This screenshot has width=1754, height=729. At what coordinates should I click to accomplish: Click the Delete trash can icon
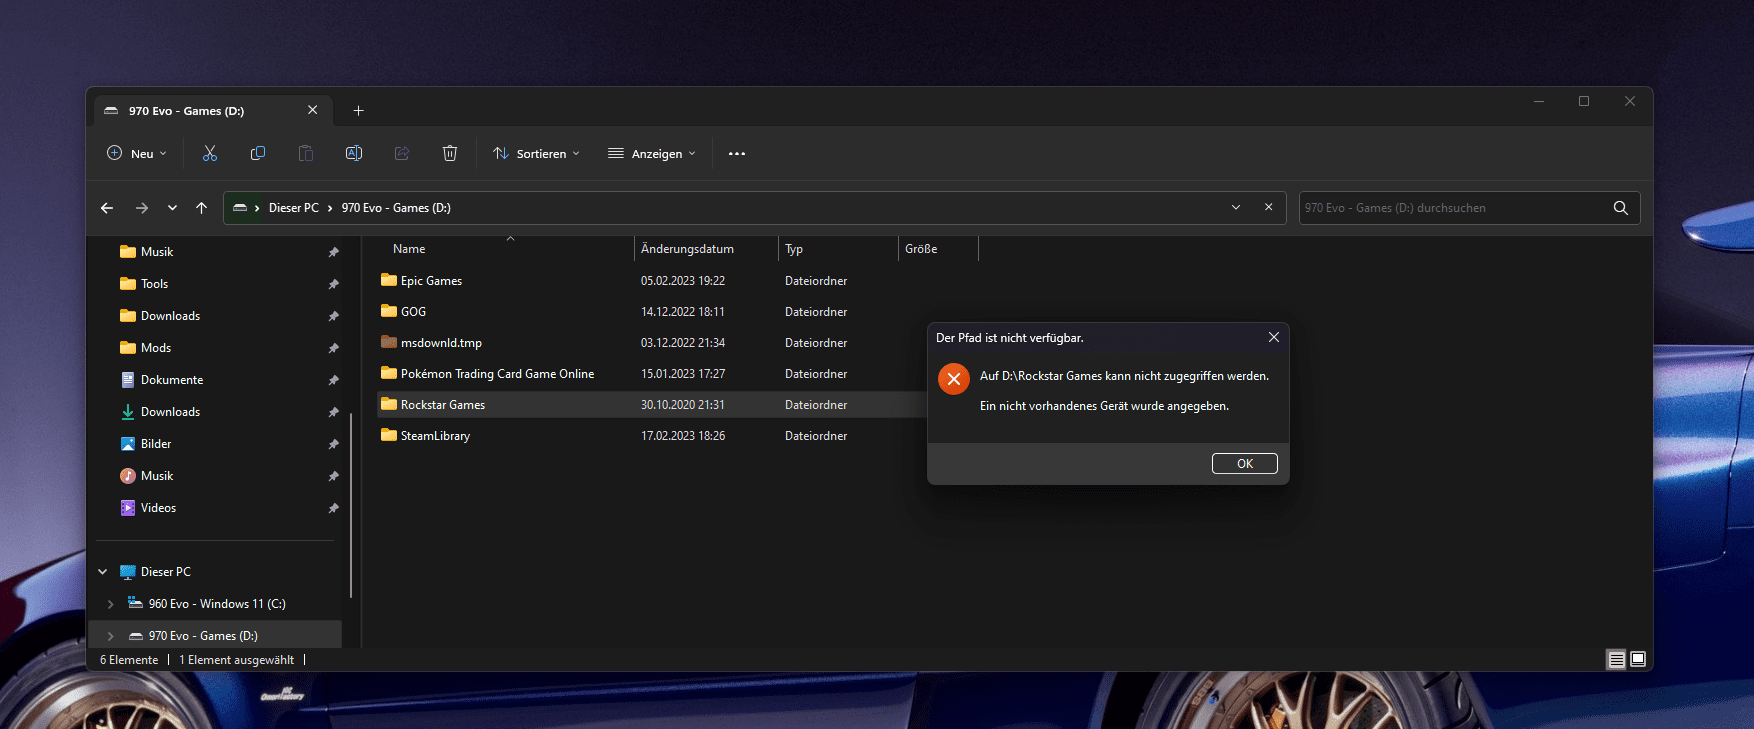[450, 153]
